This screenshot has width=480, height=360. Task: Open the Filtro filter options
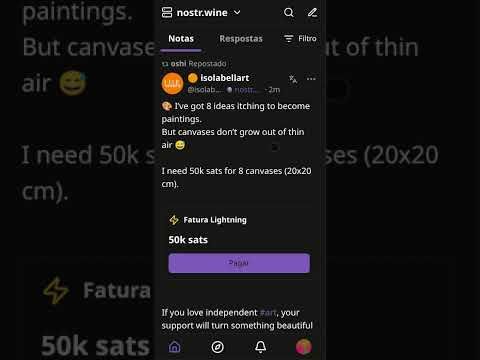300,39
